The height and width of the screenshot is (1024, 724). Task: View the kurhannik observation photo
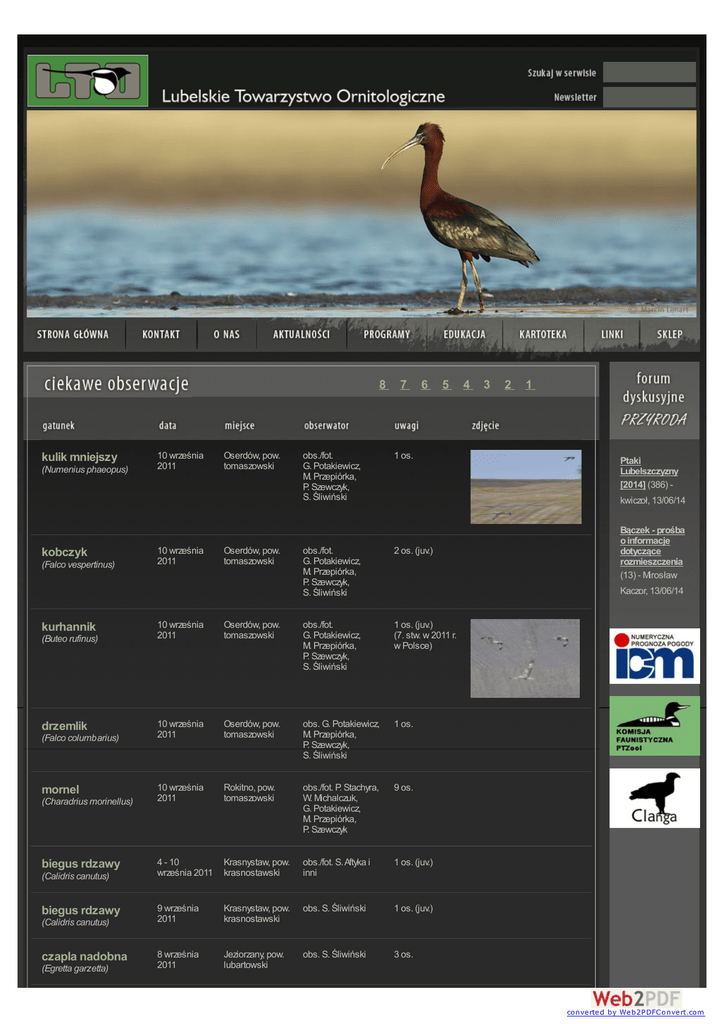pyautogui.click(x=525, y=658)
